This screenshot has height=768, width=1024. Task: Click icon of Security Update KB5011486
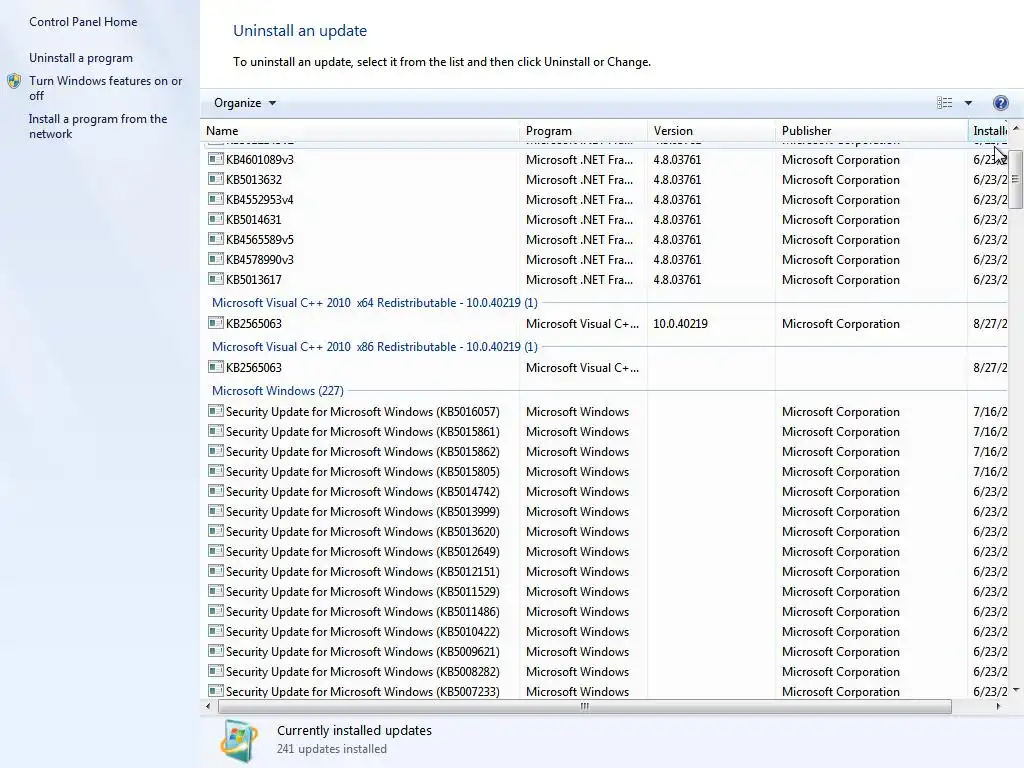[216, 611]
